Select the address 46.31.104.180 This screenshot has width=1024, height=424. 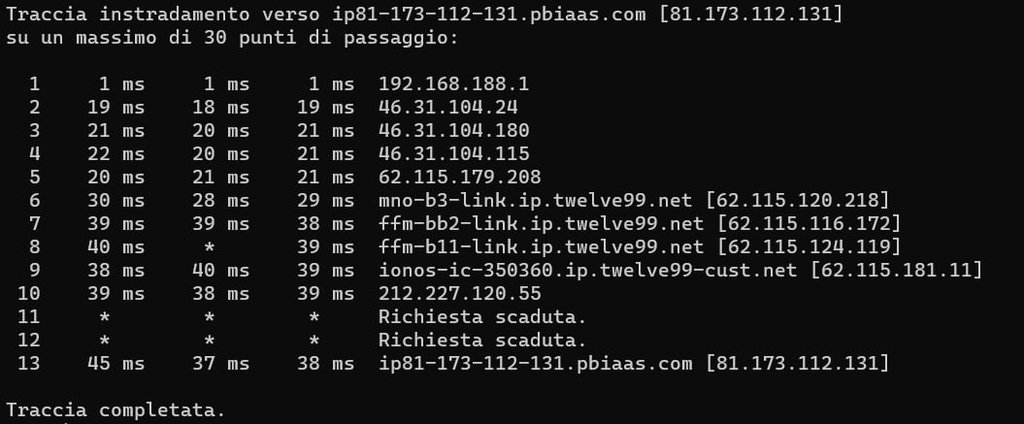pyautogui.click(x=454, y=130)
